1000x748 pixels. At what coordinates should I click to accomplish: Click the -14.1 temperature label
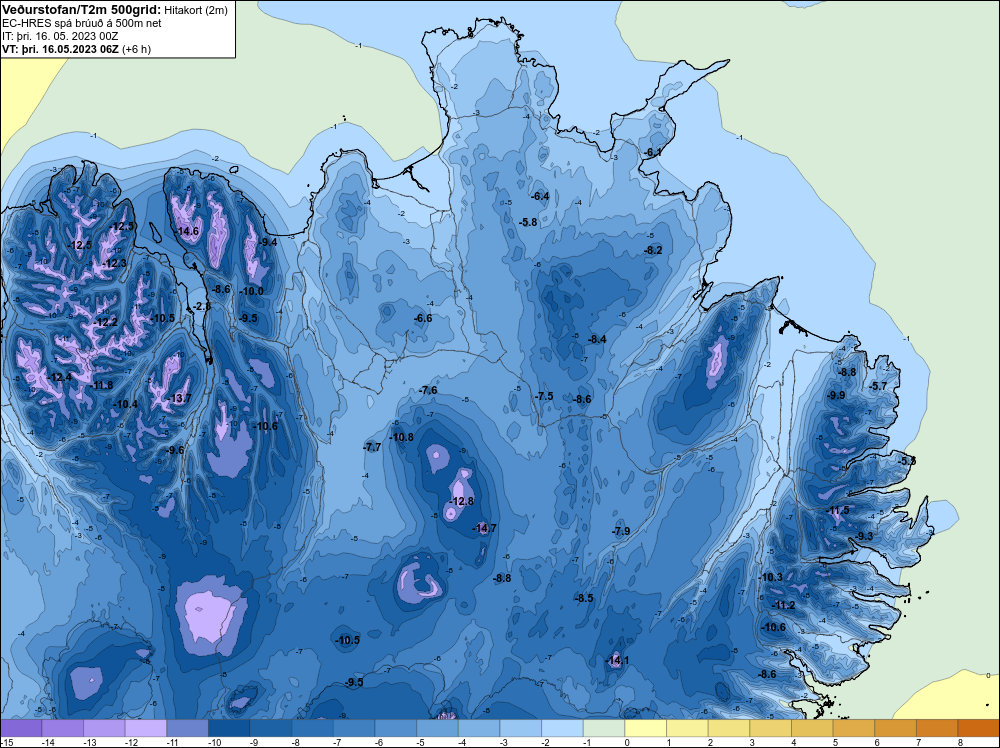pyautogui.click(x=617, y=659)
